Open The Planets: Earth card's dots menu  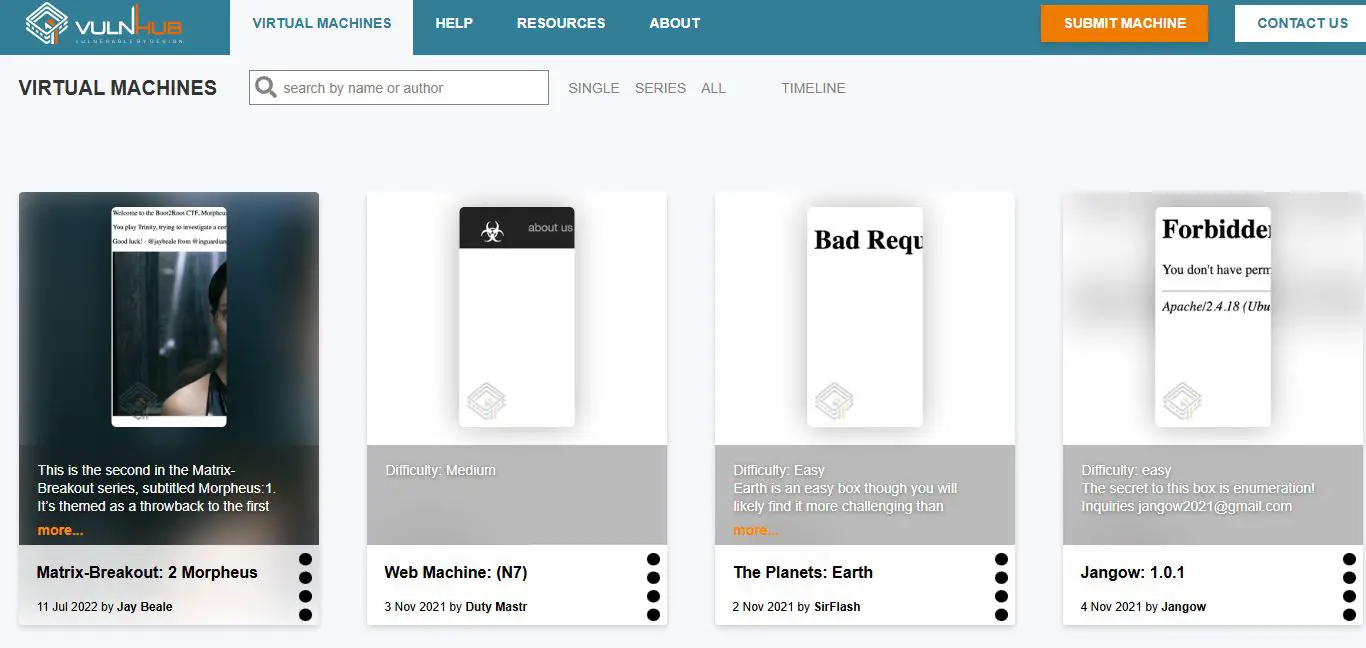1001,587
